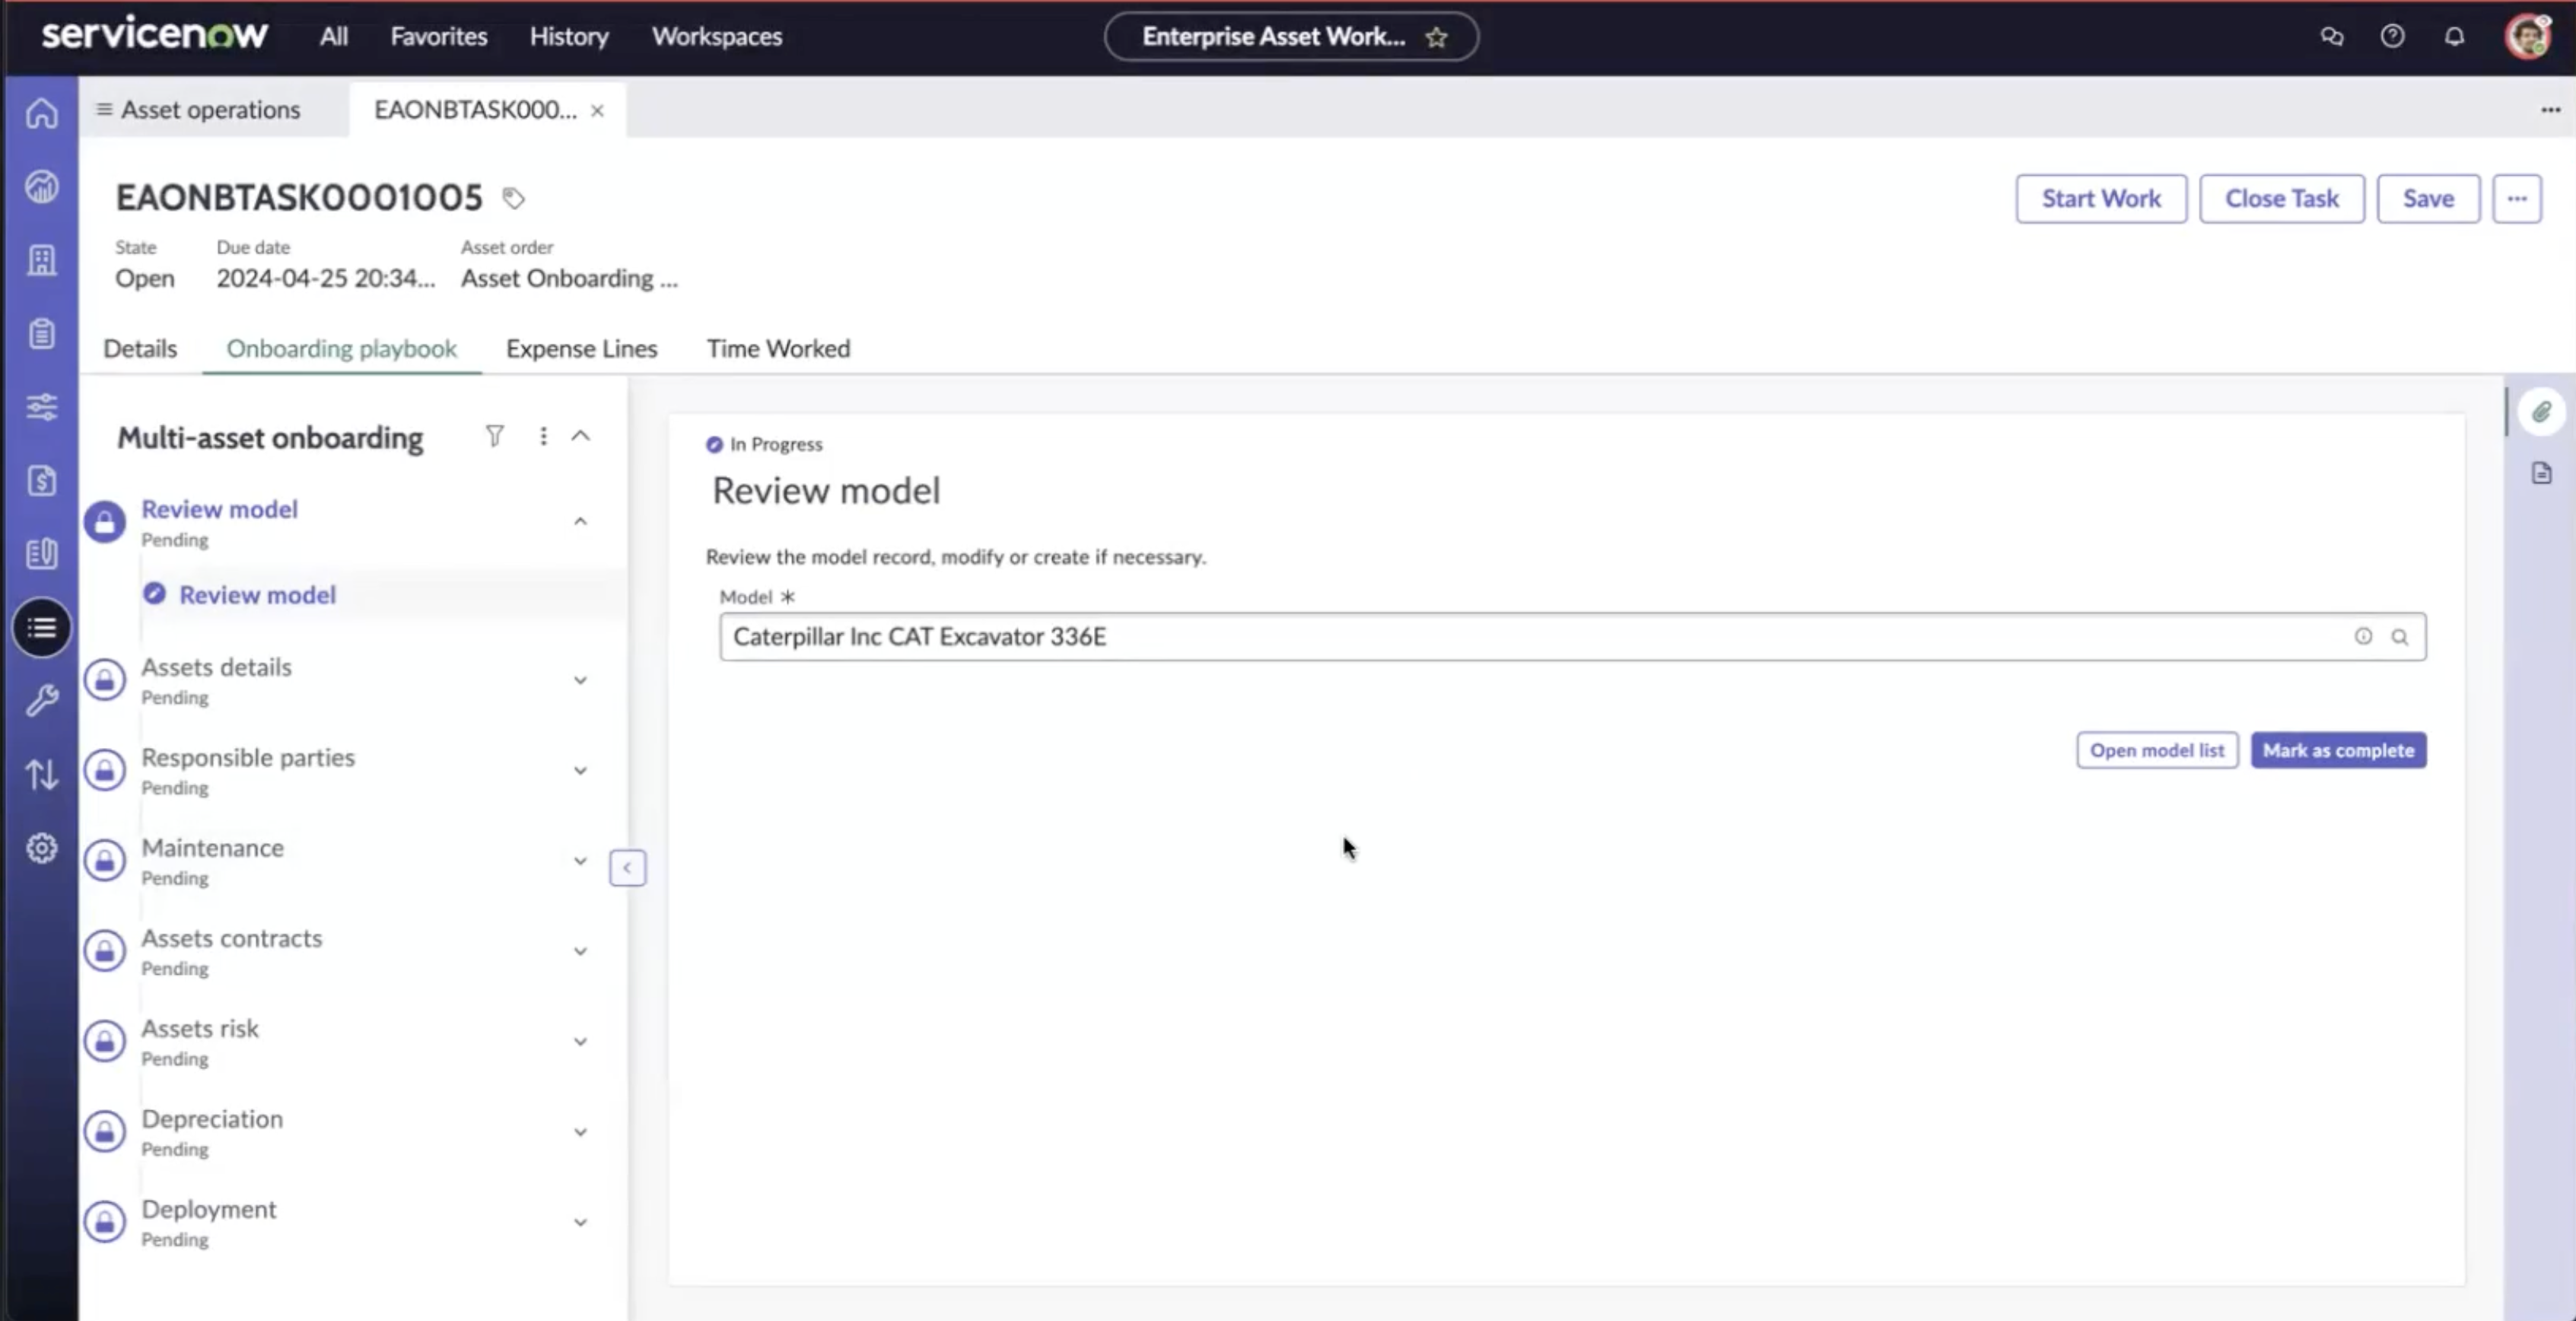Image resolution: width=2576 pixels, height=1321 pixels.
Task: Open the playbook three-dot vertical menu
Action: [x=543, y=436]
